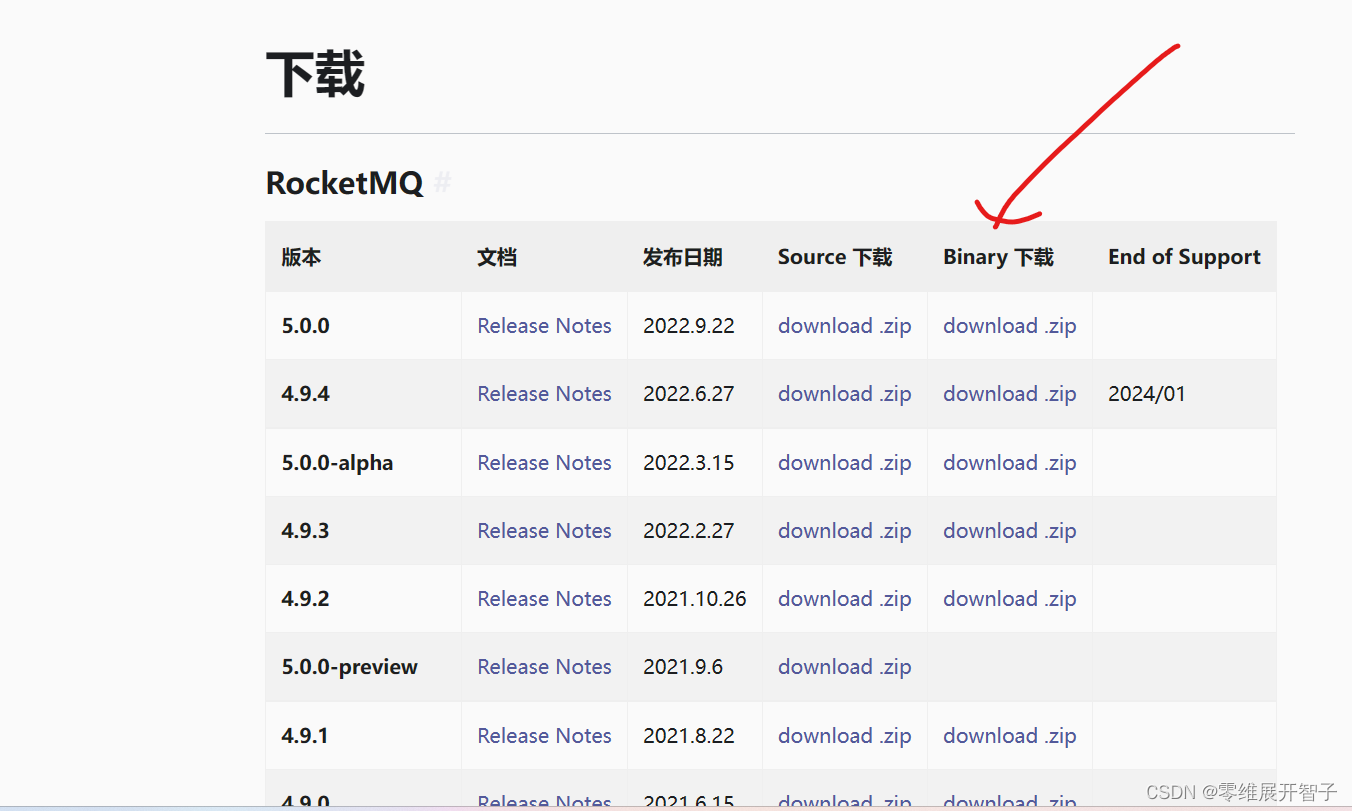Download the Source zip for version 5.0.0
Image resolution: width=1352 pixels, height=811 pixels.
click(844, 325)
